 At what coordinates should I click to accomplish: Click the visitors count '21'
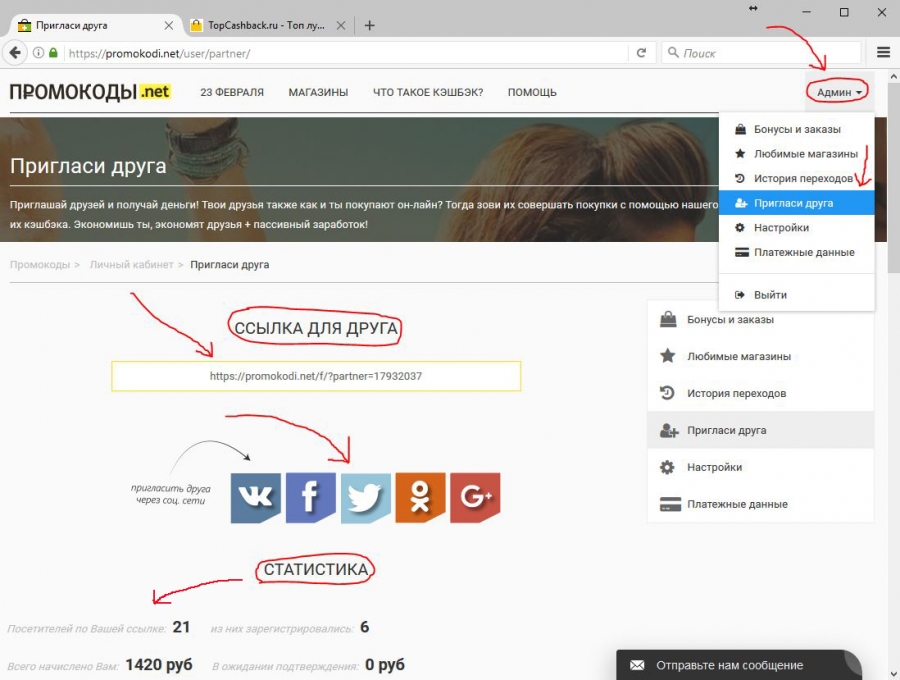181,627
